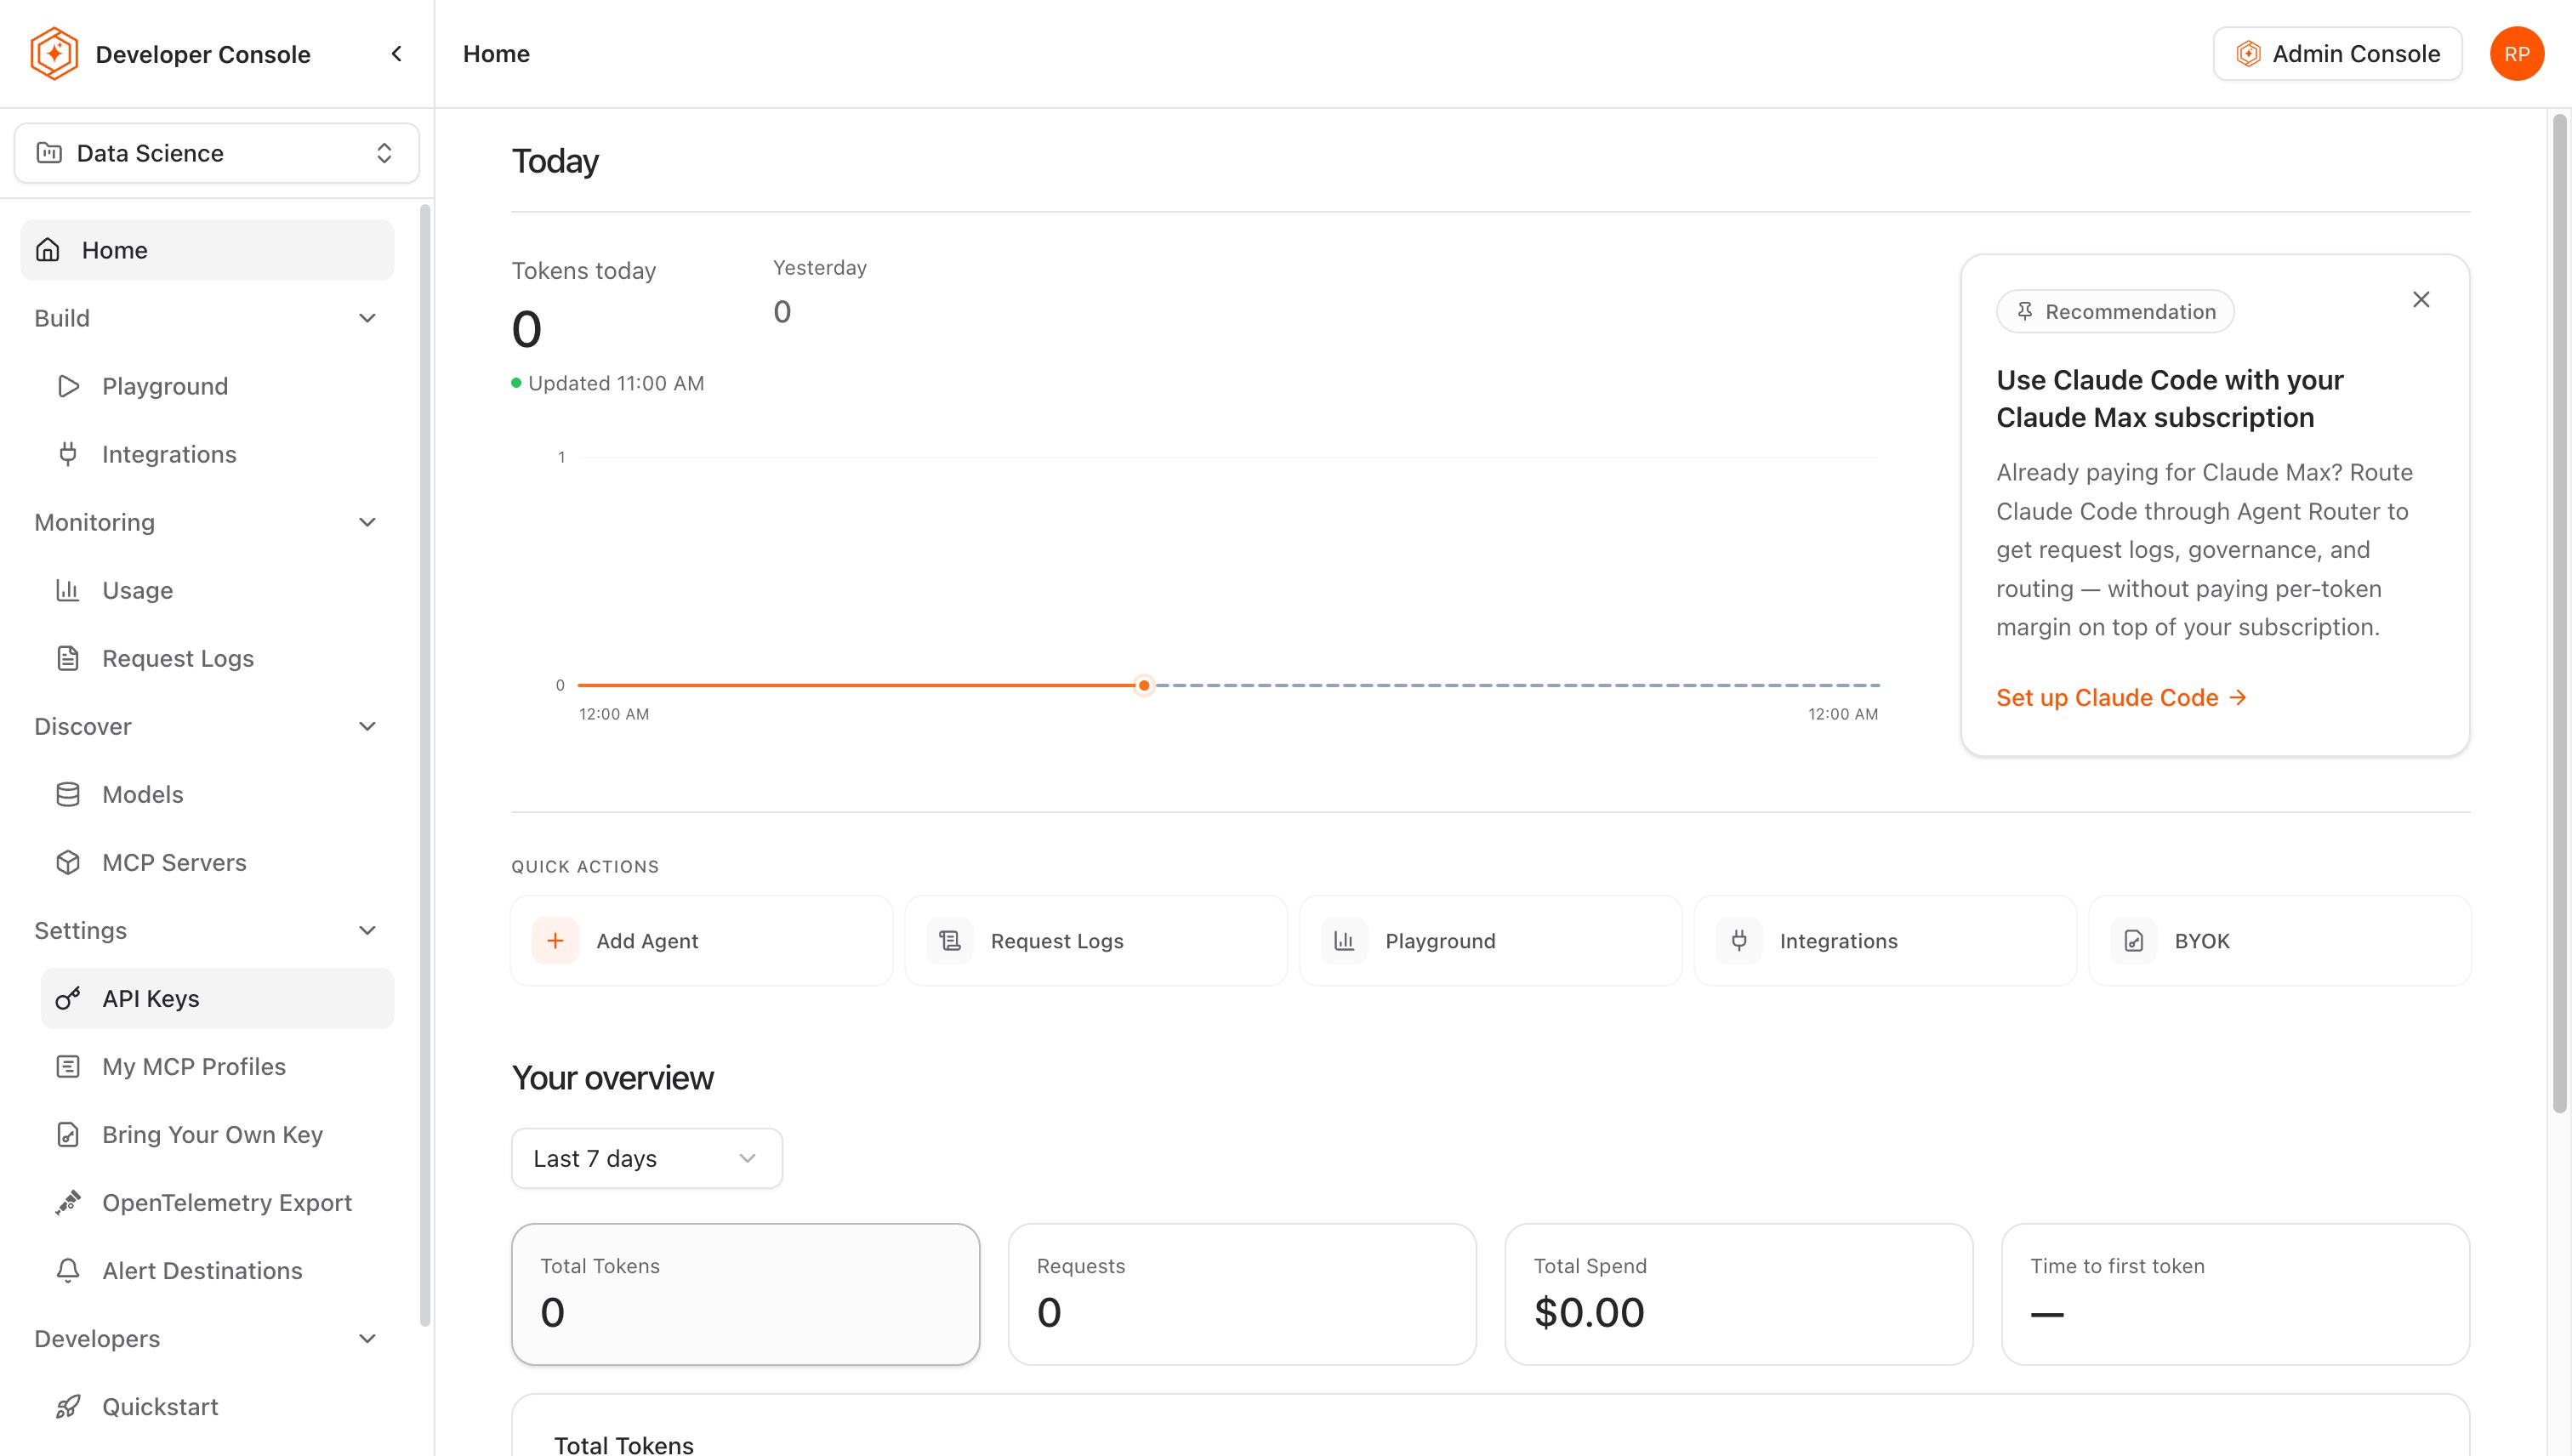The width and height of the screenshot is (2572, 1456).
Task: Dismiss the Recommendation card
Action: click(2421, 299)
